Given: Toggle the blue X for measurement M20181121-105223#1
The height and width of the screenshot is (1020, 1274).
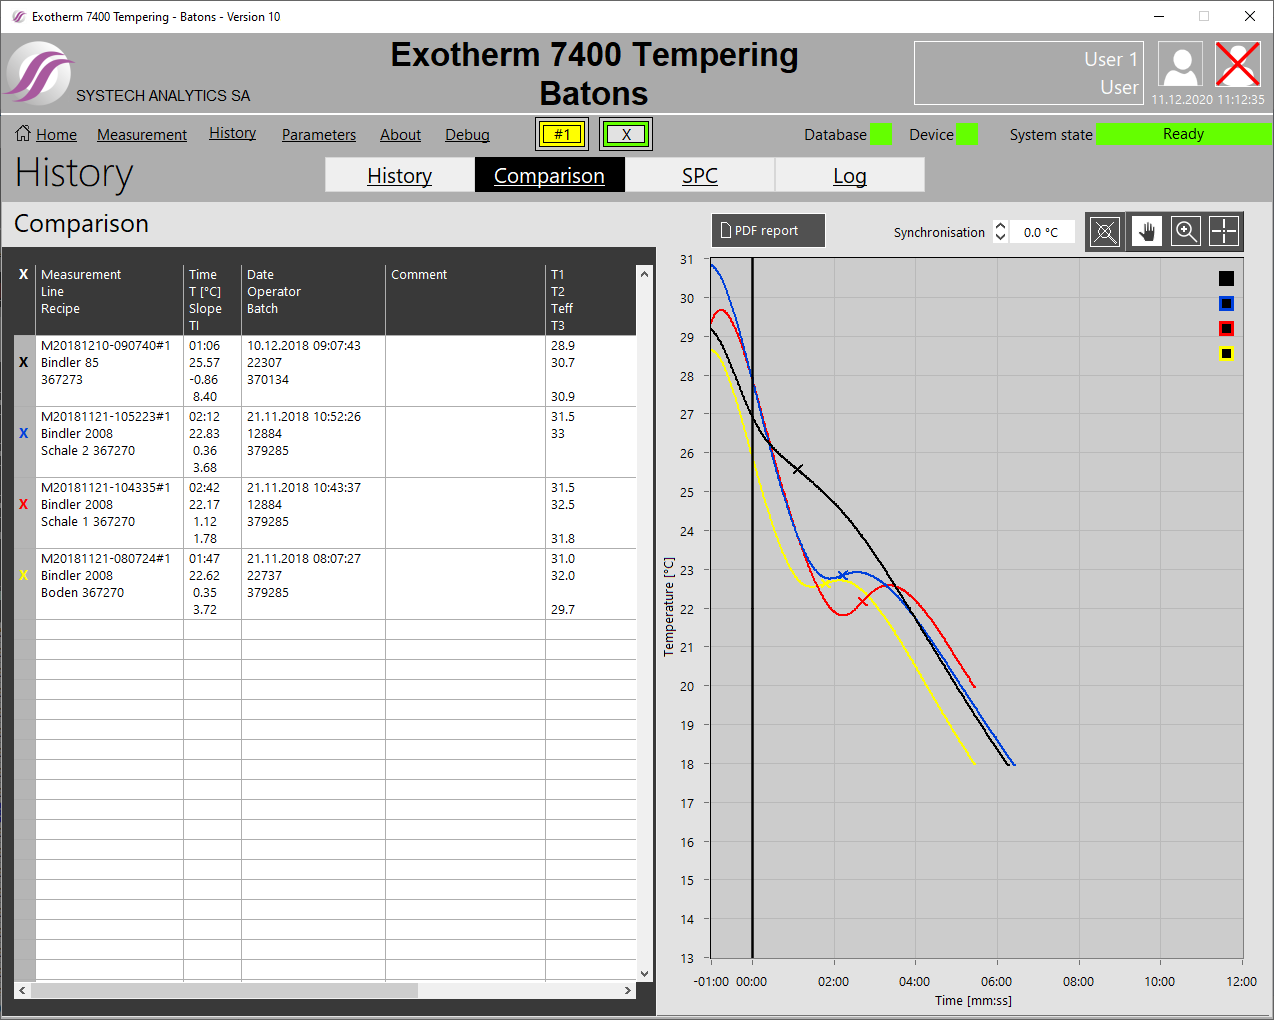Looking at the screenshot, I should tap(24, 433).
